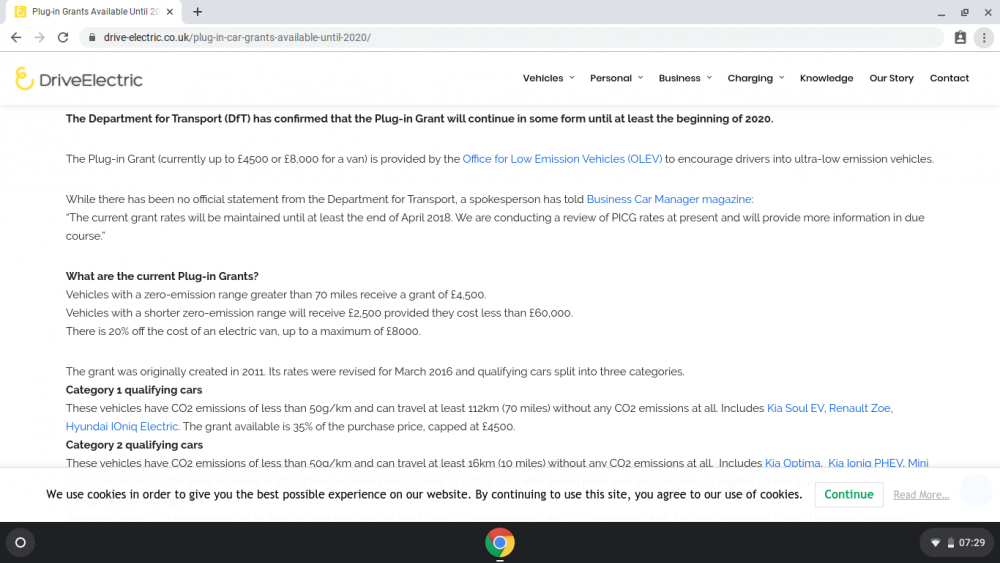Open the Wi-Fi status icon
1000x563 pixels.
tap(935, 543)
